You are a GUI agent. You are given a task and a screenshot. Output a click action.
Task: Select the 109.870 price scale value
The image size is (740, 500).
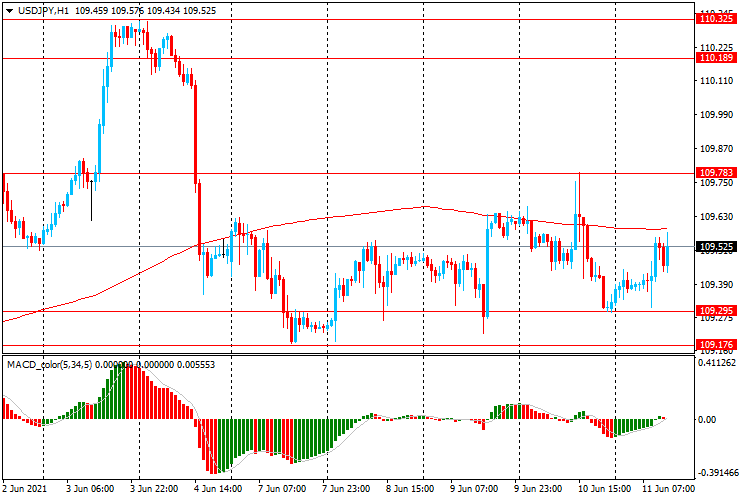(716, 149)
